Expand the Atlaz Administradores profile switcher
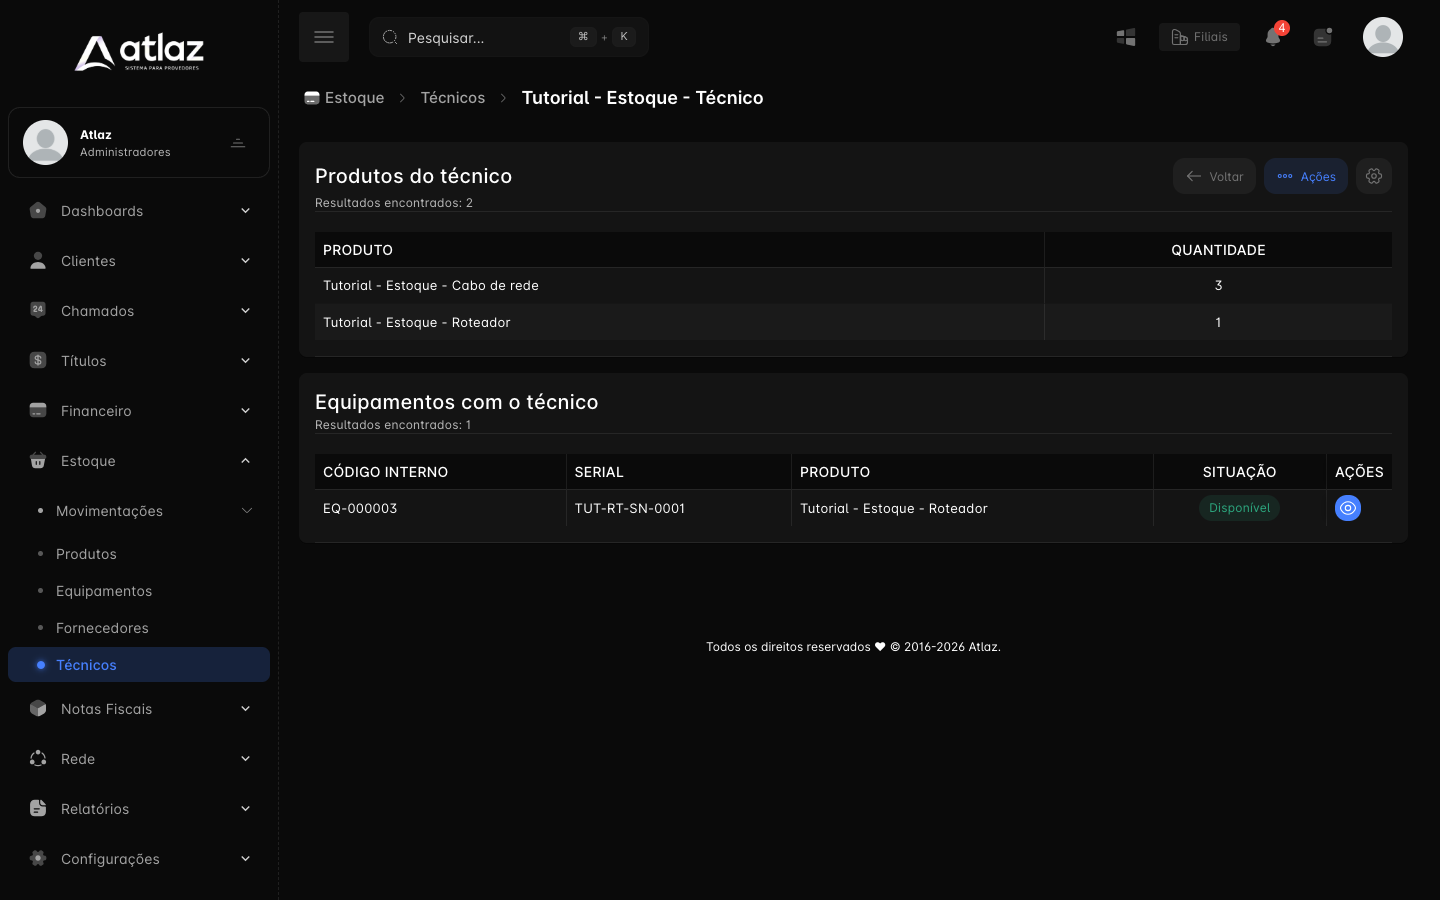The image size is (1440, 900). tap(238, 143)
